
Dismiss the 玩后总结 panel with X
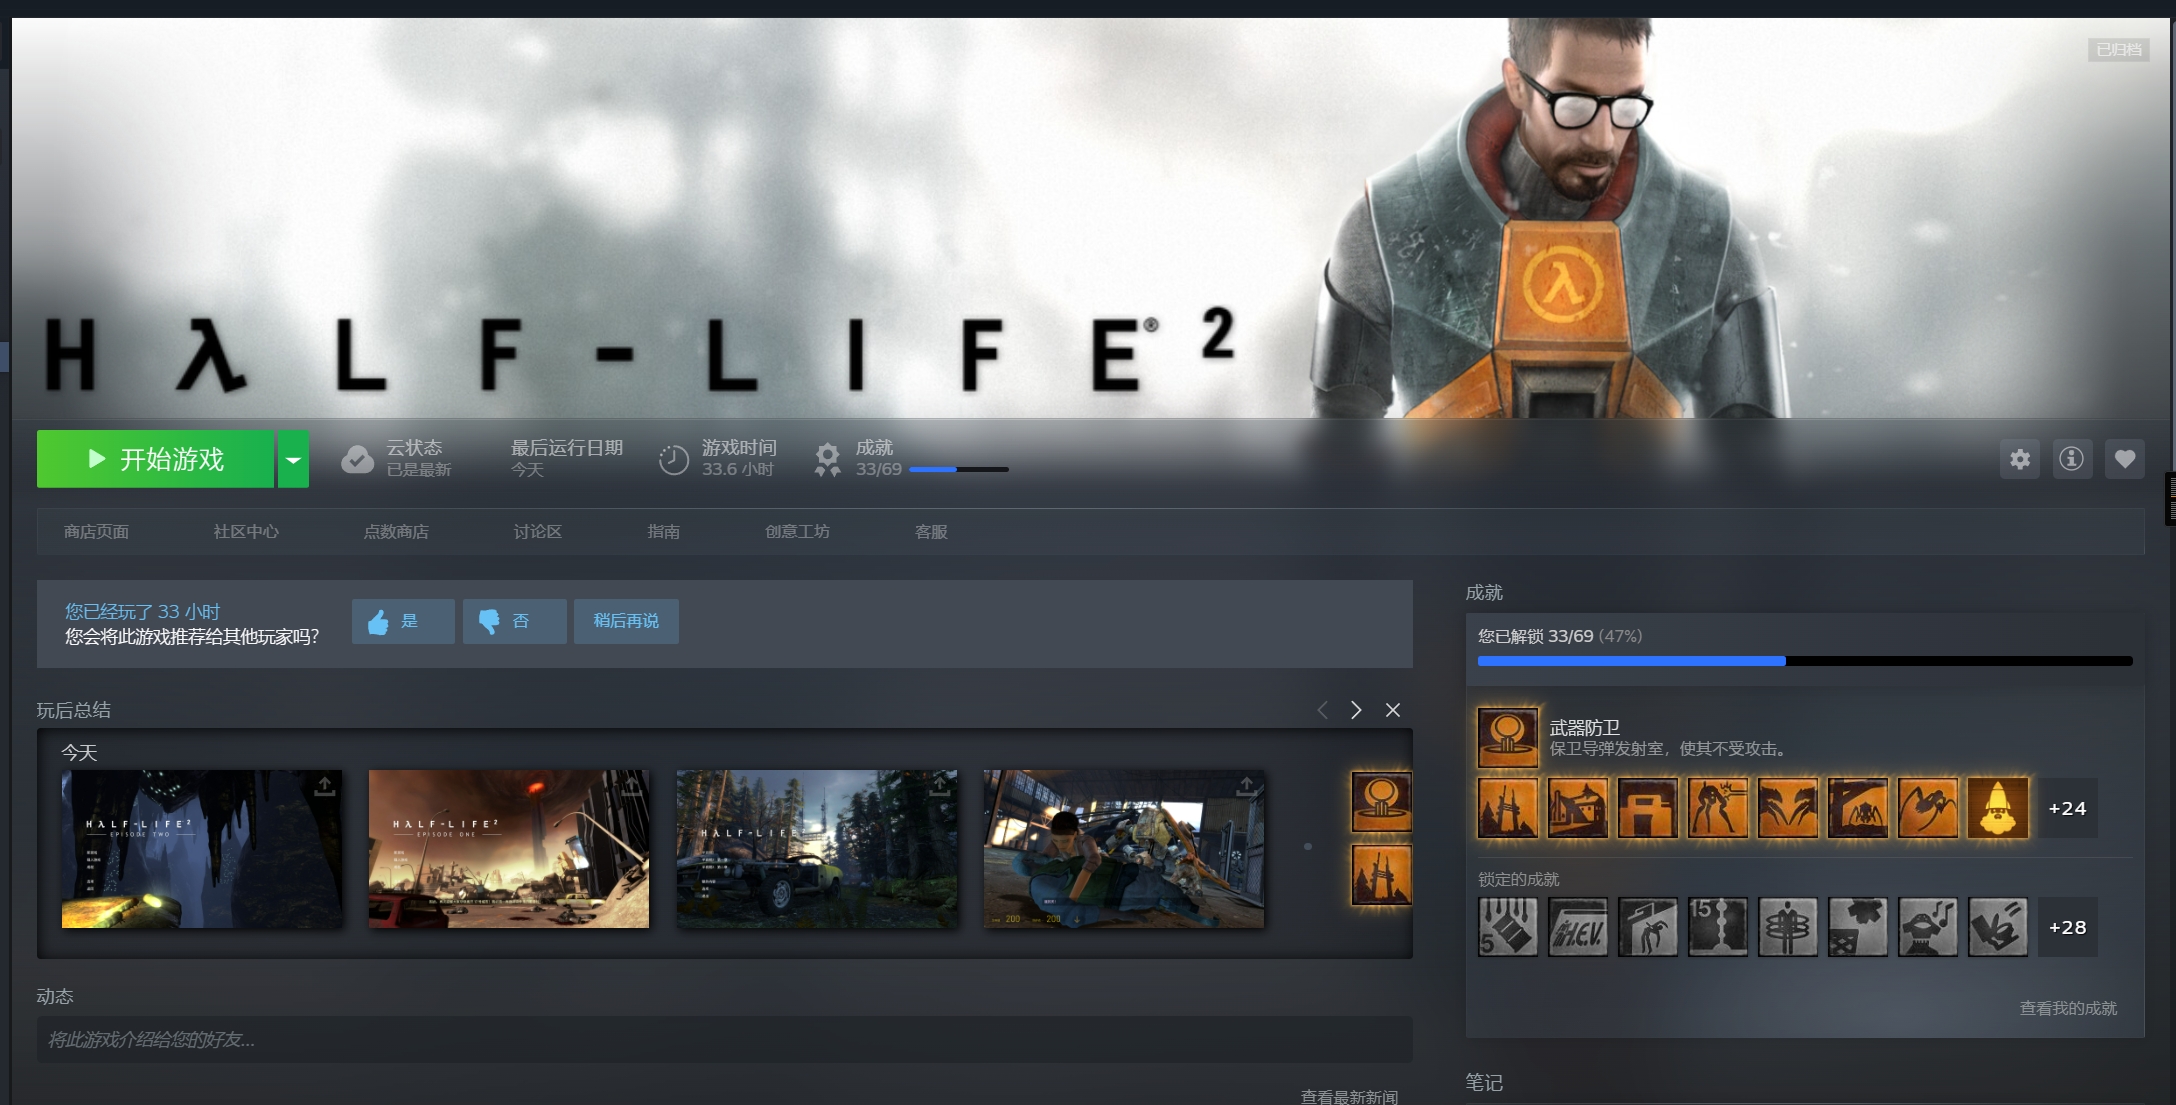1393,710
